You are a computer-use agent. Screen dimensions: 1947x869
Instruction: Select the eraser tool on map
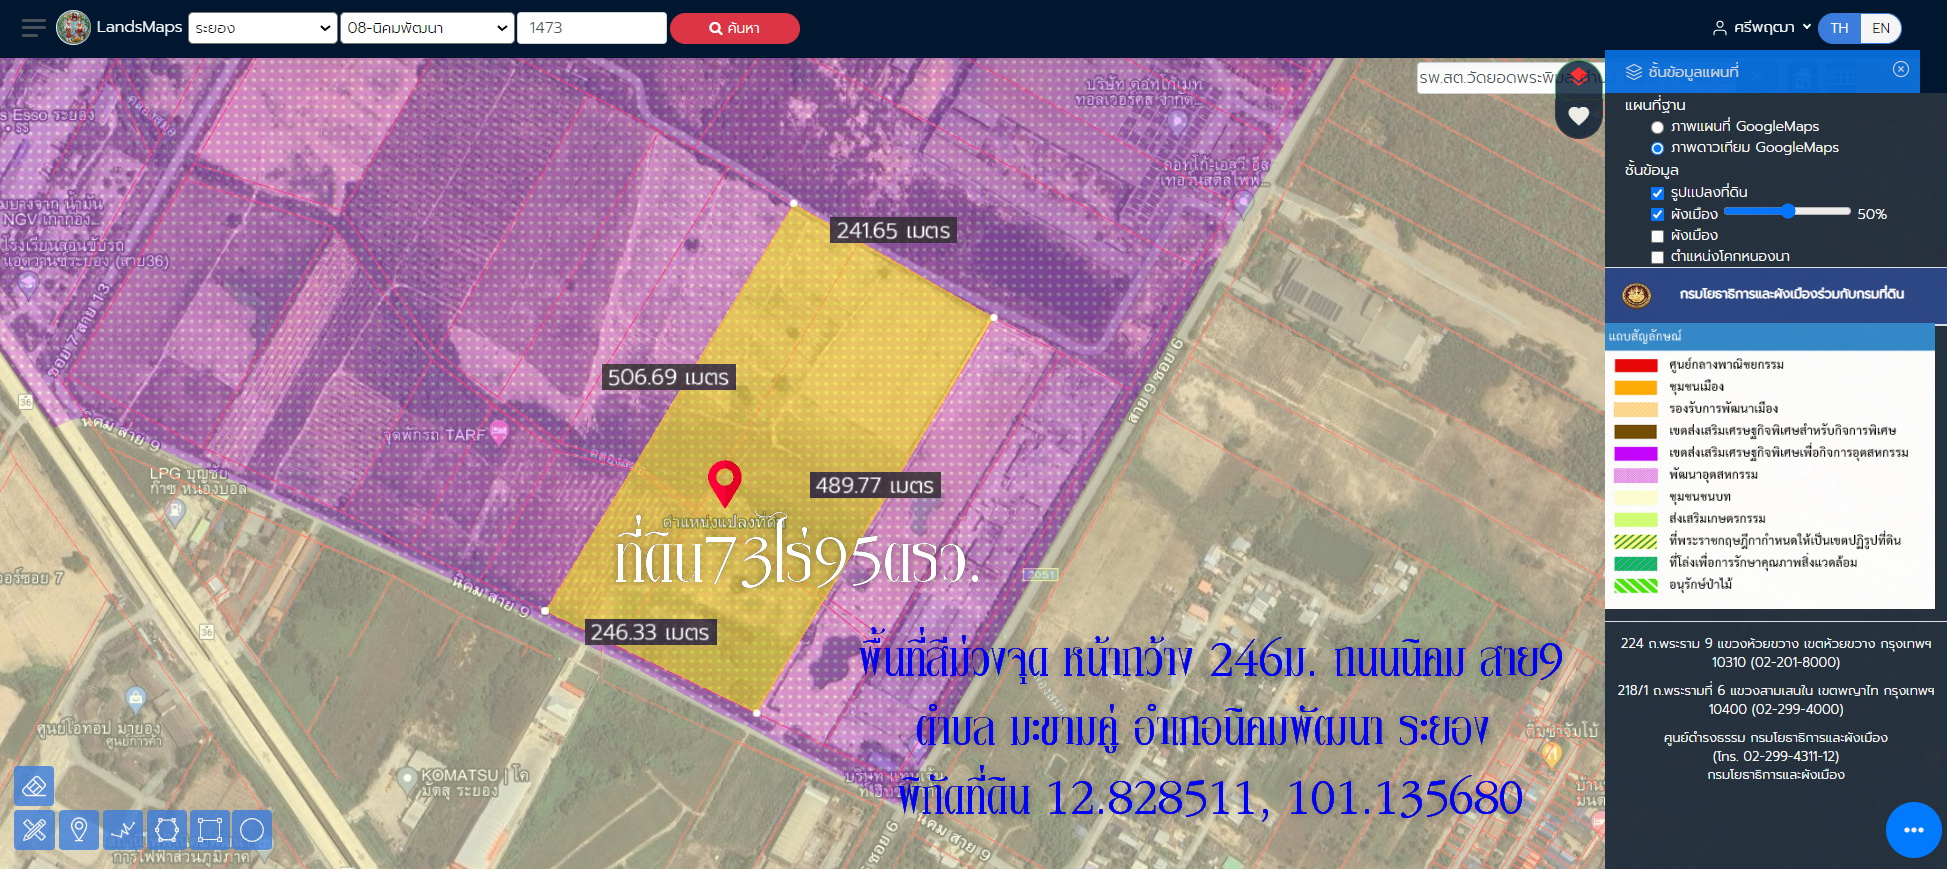34,786
